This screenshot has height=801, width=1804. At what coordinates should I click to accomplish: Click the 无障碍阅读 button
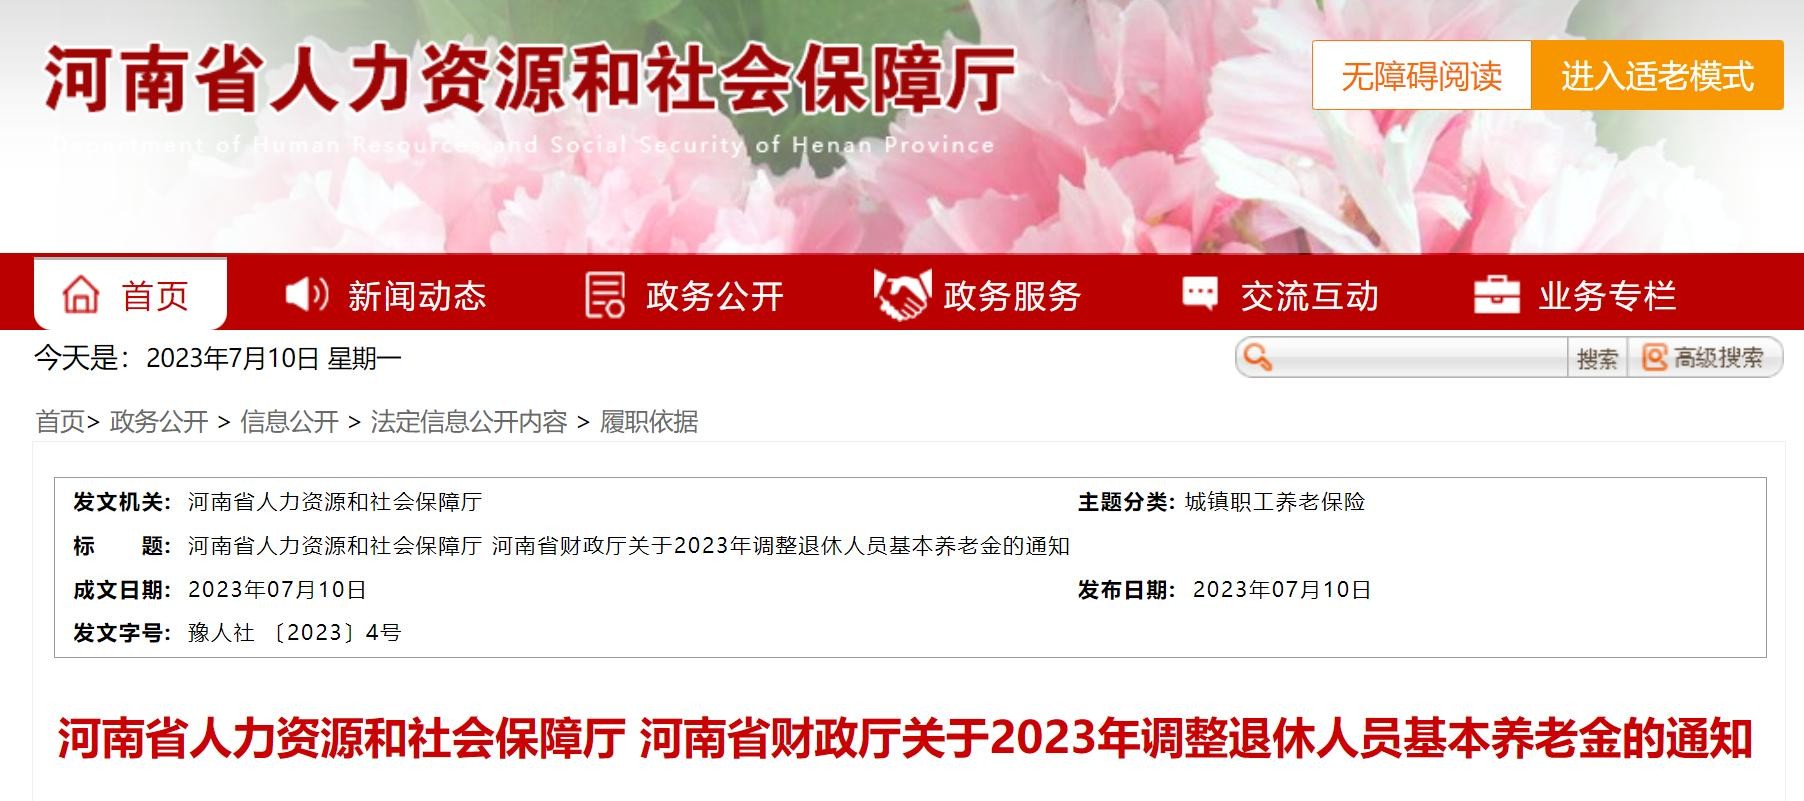coord(1421,75)
